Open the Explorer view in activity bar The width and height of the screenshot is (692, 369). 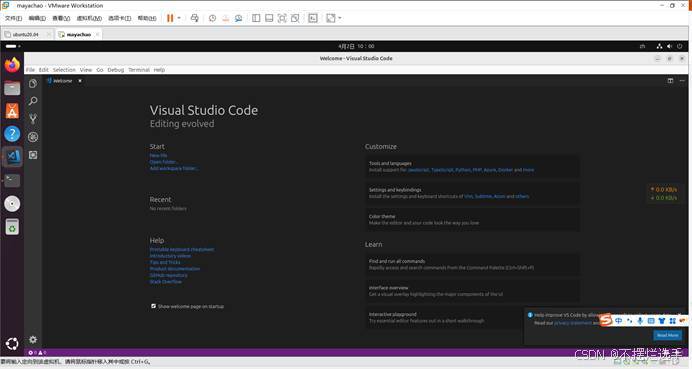[33, 83]
